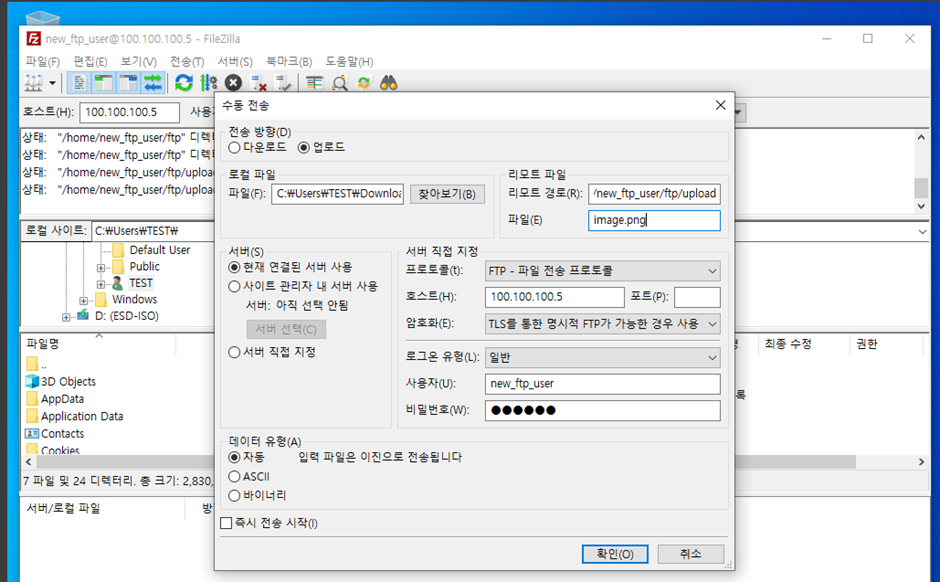
Task: Click the binoculars file search icon
Action: 388,83
